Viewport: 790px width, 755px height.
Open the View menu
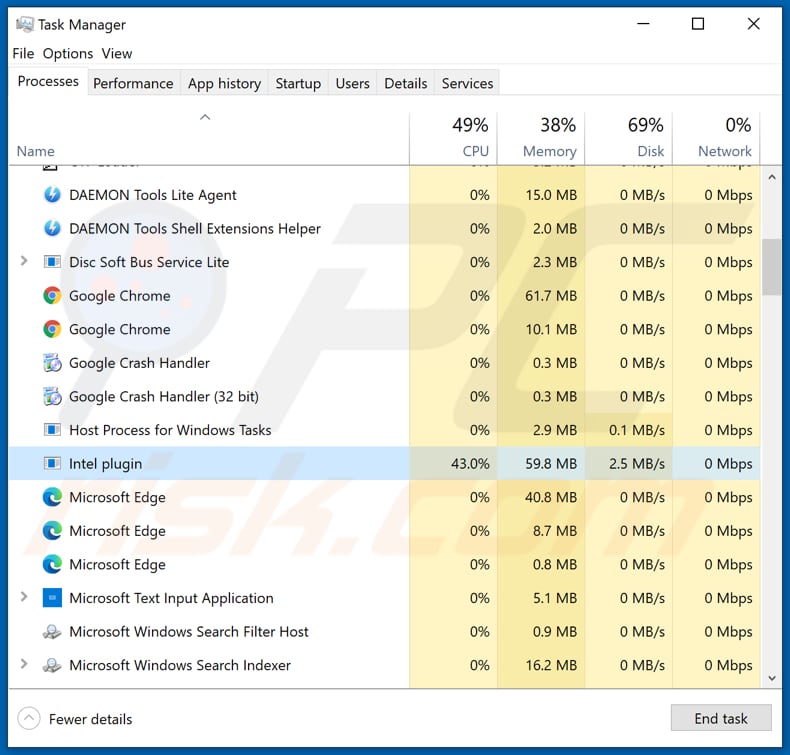pos(117,53)
